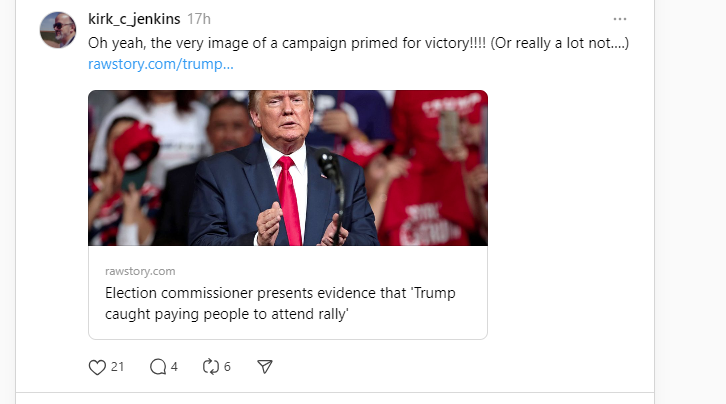This screenshot has width=726, height=404.
Task: Open replies via the comment bubble icon
Action: pyautogui.click(x=158, y=367)
